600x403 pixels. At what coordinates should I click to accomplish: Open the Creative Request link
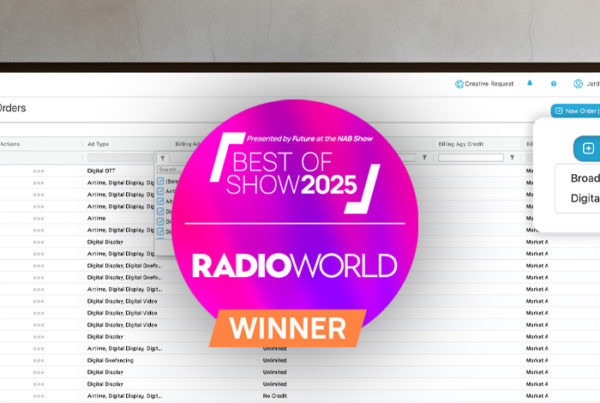click(484, 84)
